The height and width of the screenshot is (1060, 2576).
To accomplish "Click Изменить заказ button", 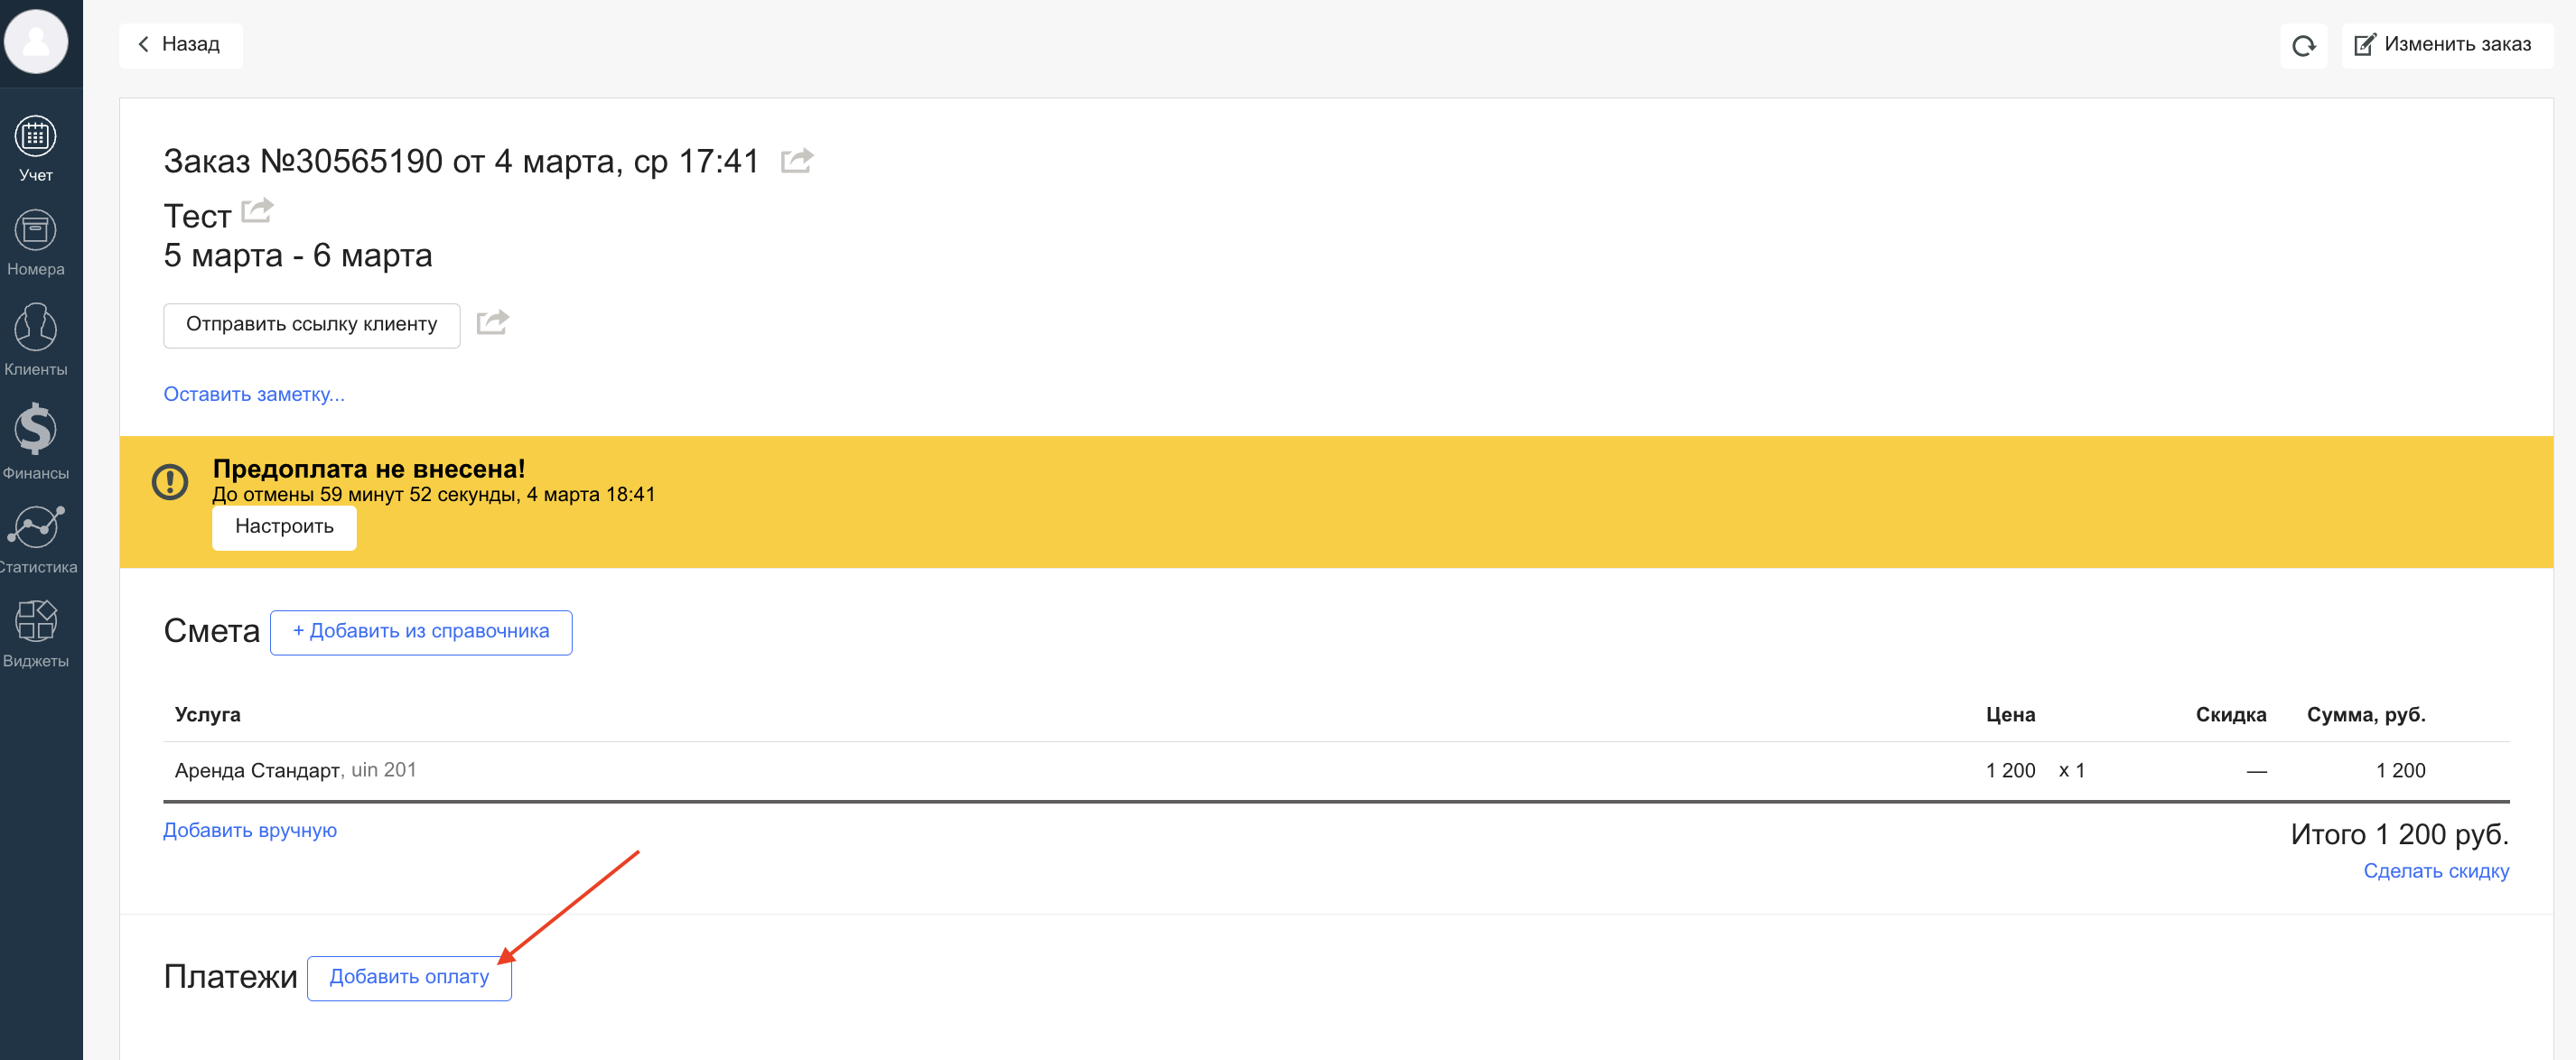I will coord(2446,45).
